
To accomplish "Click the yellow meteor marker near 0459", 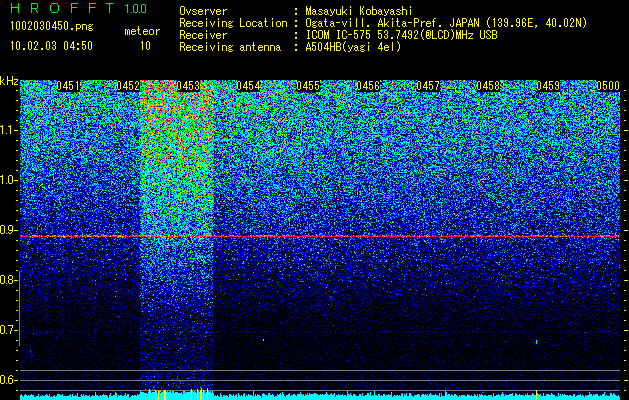I will point(536,394).
